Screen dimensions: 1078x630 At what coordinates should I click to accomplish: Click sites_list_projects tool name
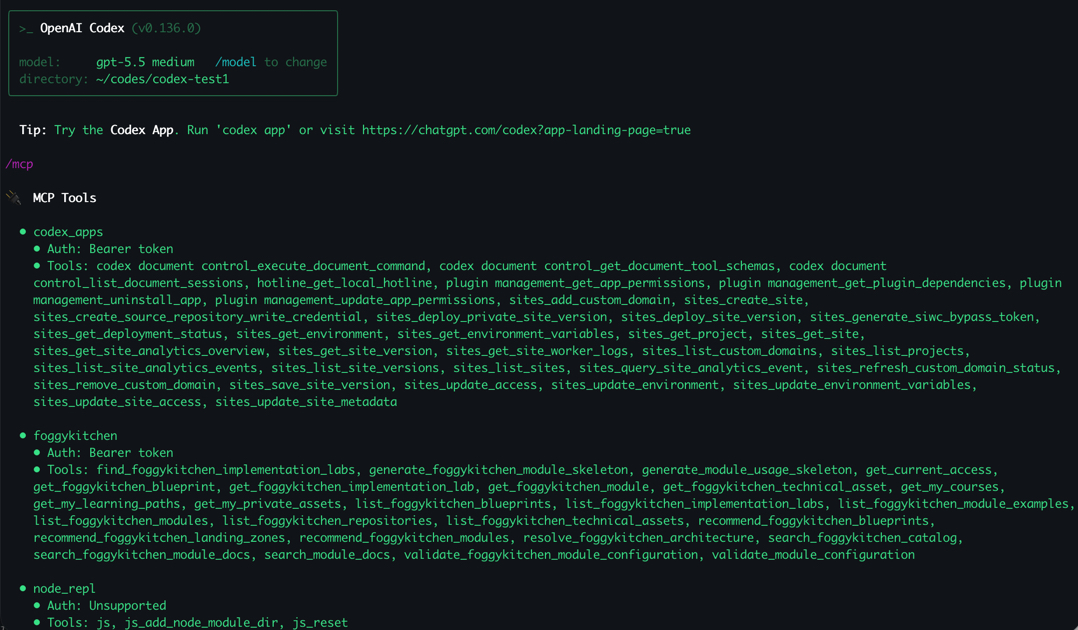coord(897,351)
